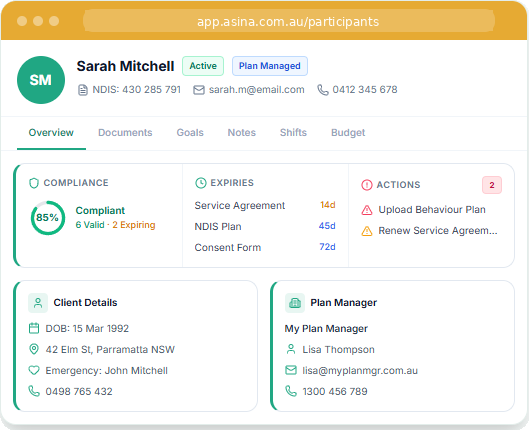Click the Client Details person icon
Viewport: 529px width, 430px height.
[x=38, y=303]
